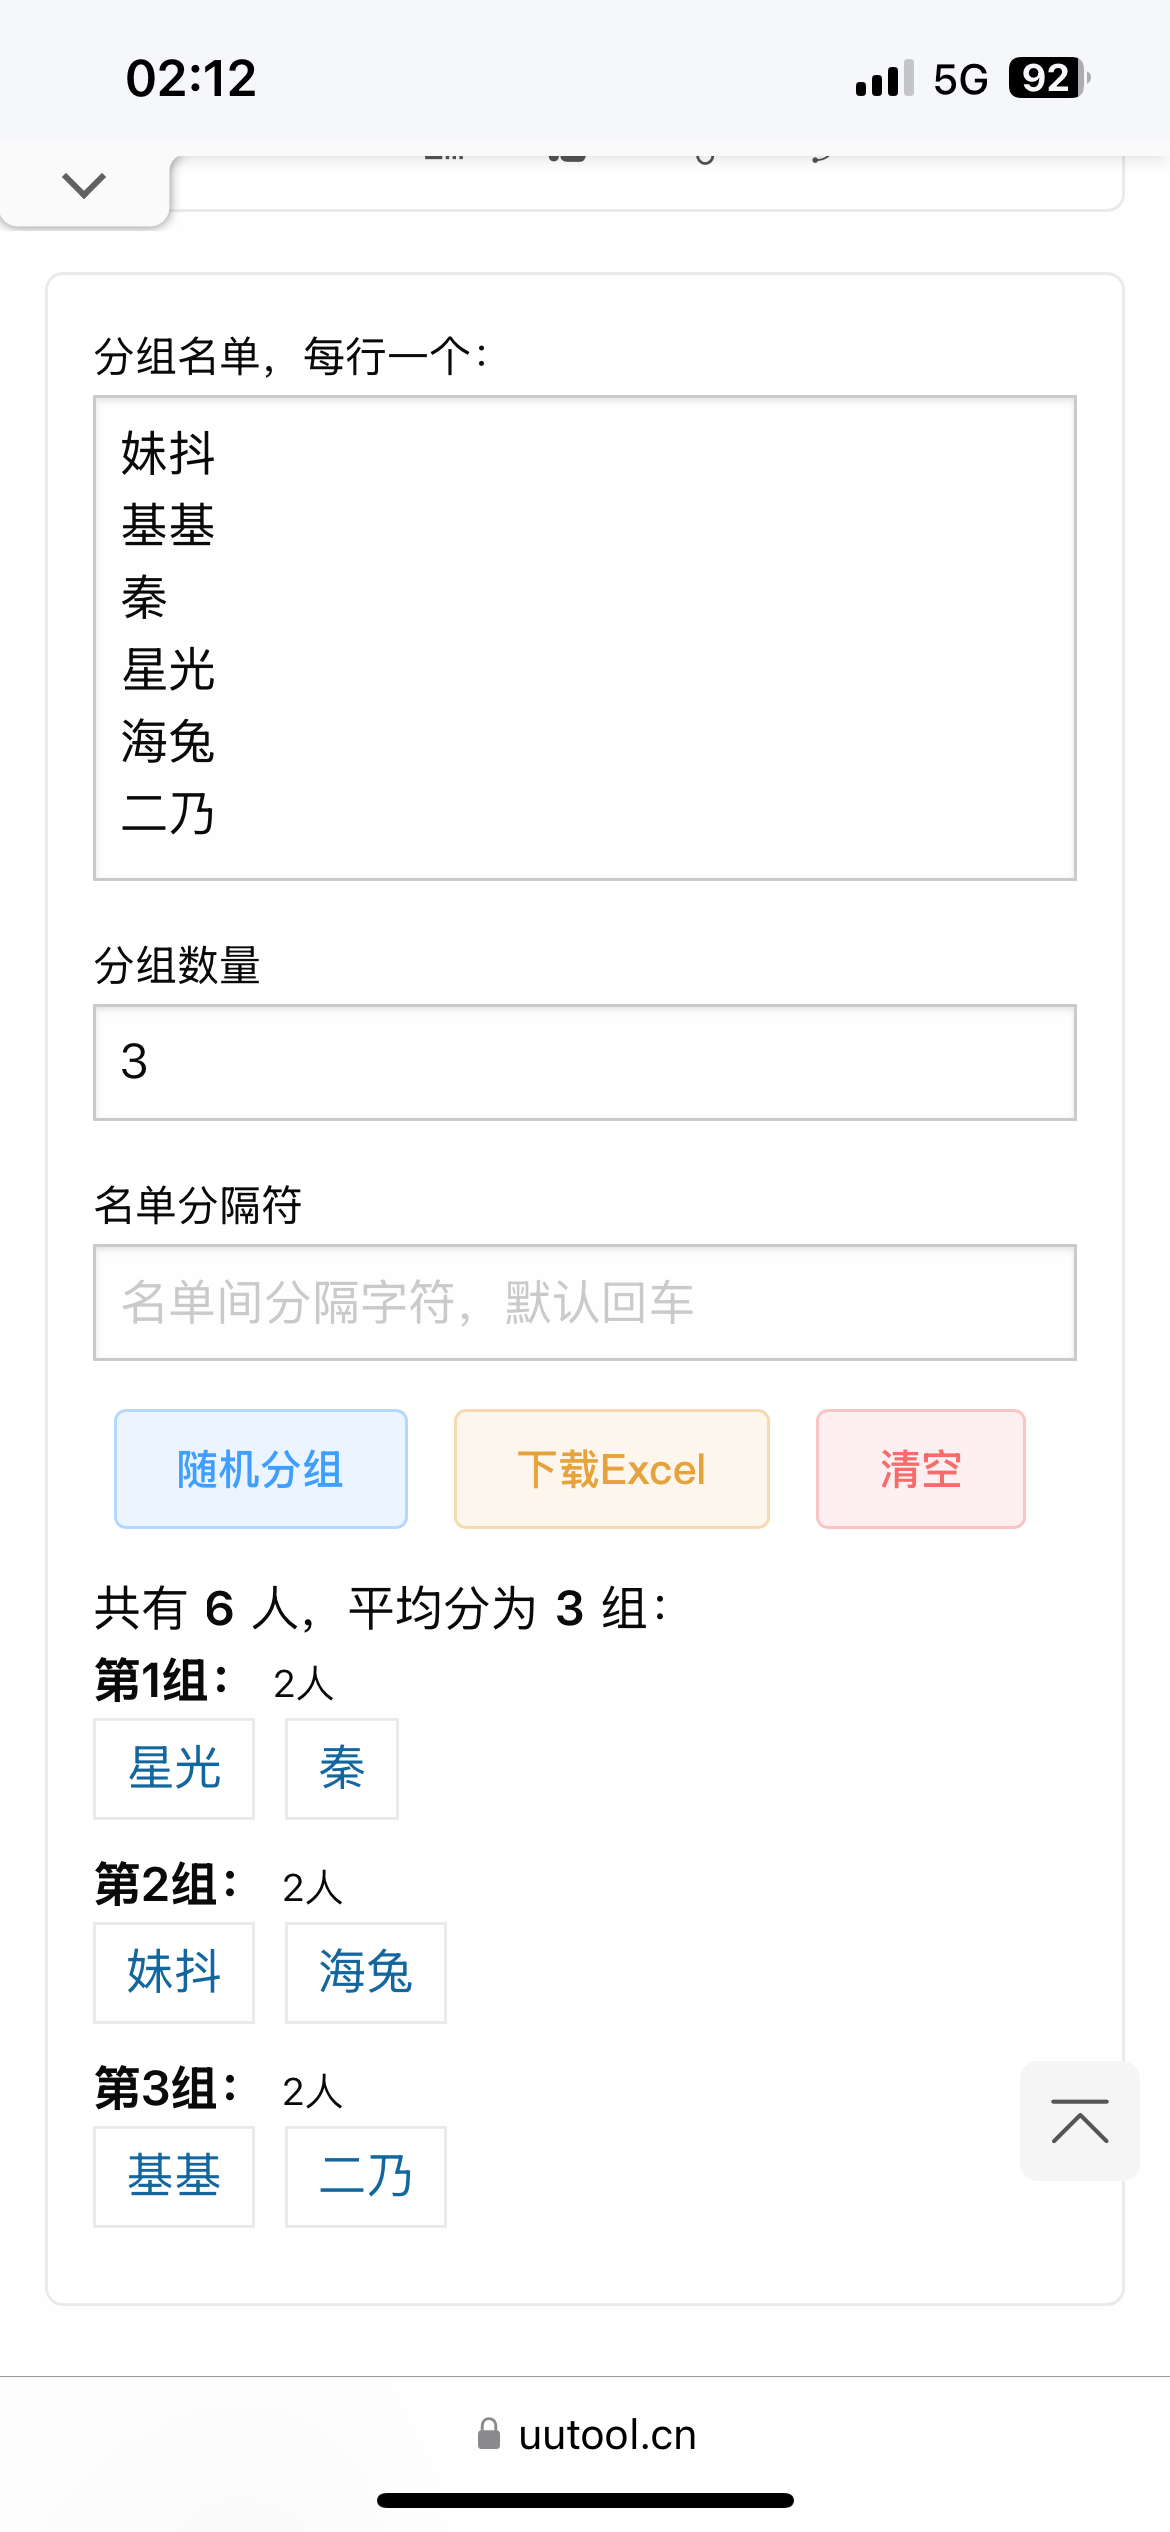Tap the scroll-to-top arrow button
Viewport: 1170px width, 2532px height.
[x=1079, y=2120]
